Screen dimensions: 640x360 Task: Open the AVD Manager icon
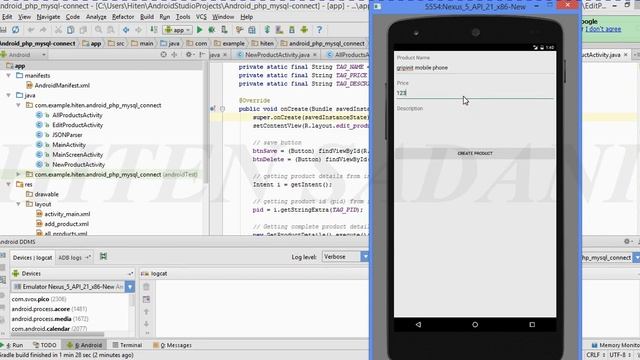click(x=280, y=30)
